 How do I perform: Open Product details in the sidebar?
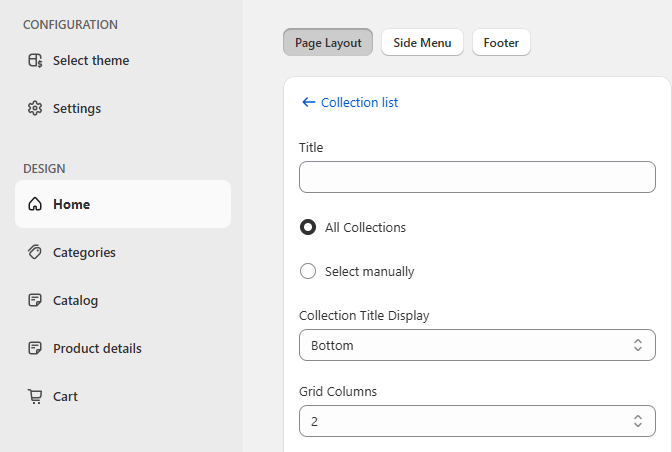(123, 348)
